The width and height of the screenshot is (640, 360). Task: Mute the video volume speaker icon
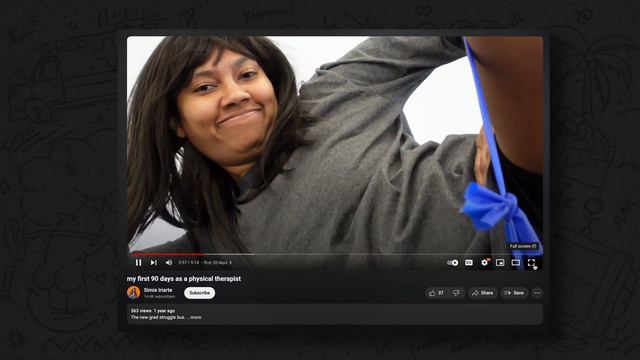[x=169, y=262]
